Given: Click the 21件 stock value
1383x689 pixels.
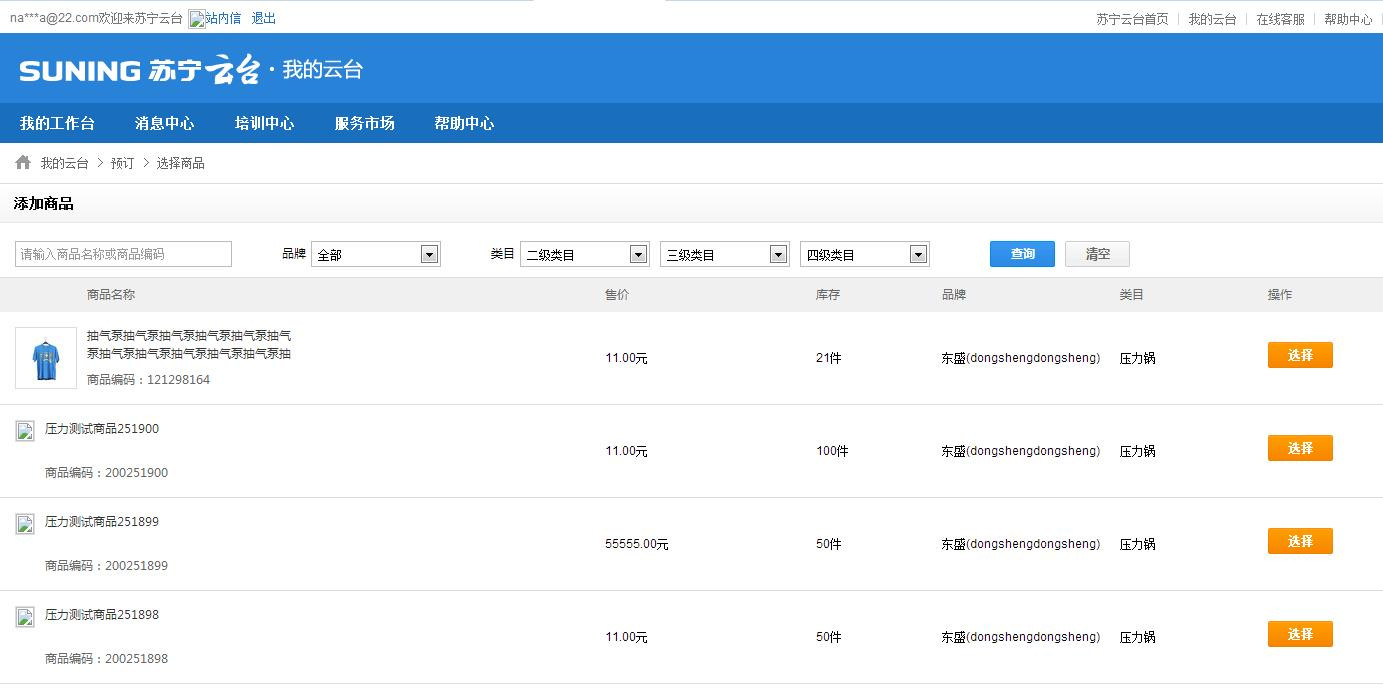Looking at the screenshot, I should tap(828, 358).
